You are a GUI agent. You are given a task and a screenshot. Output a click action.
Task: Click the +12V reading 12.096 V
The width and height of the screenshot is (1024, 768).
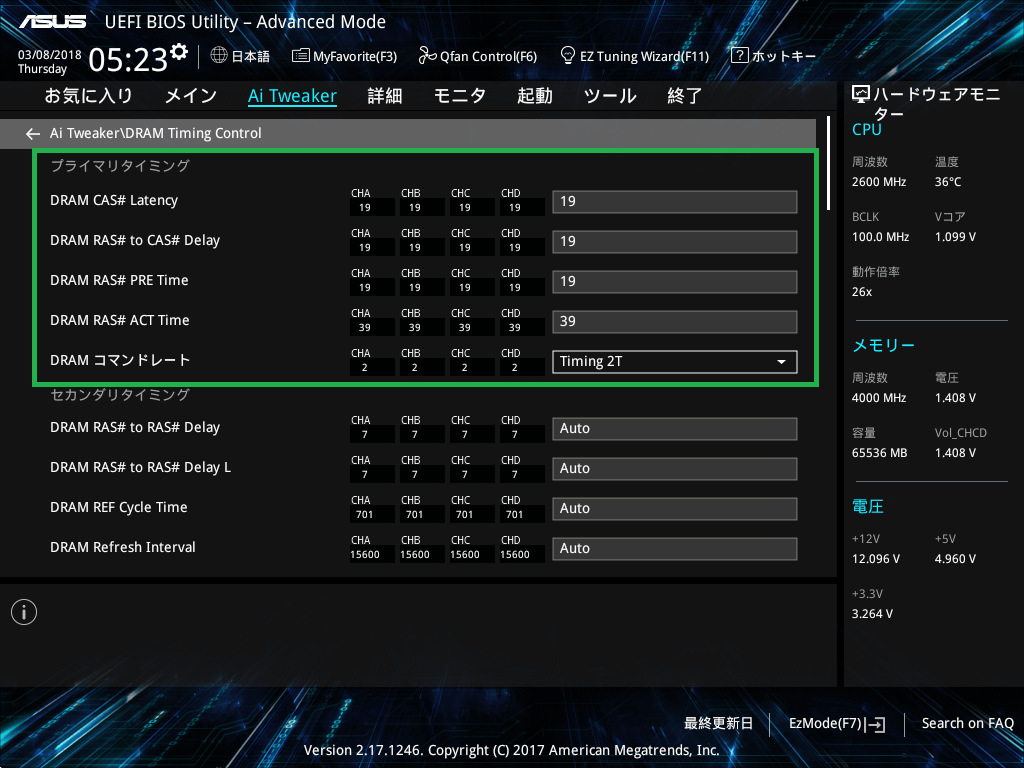[x=876, y=559]
